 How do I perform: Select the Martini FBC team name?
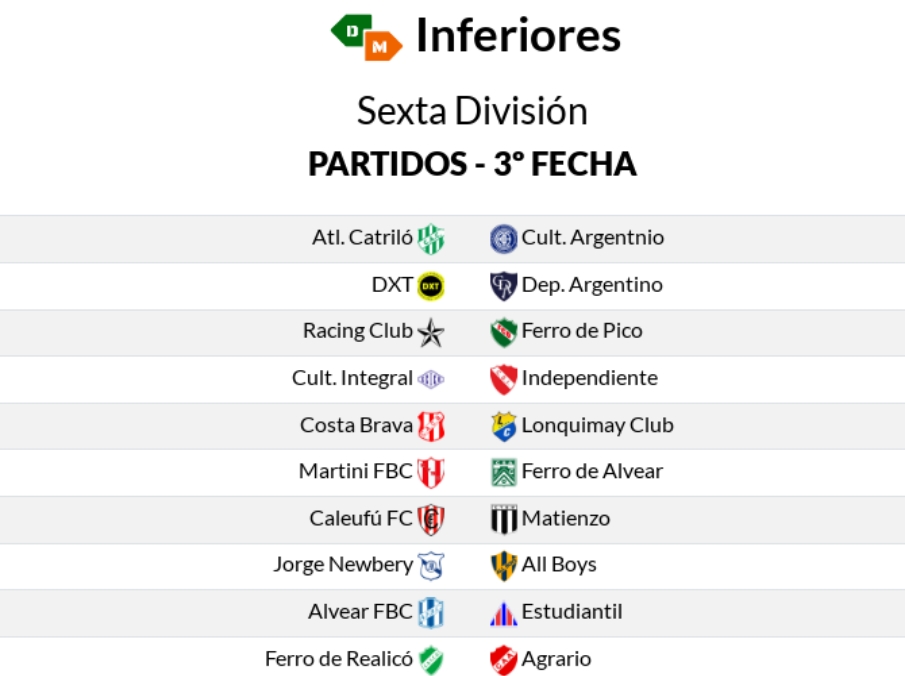(355, 471)
